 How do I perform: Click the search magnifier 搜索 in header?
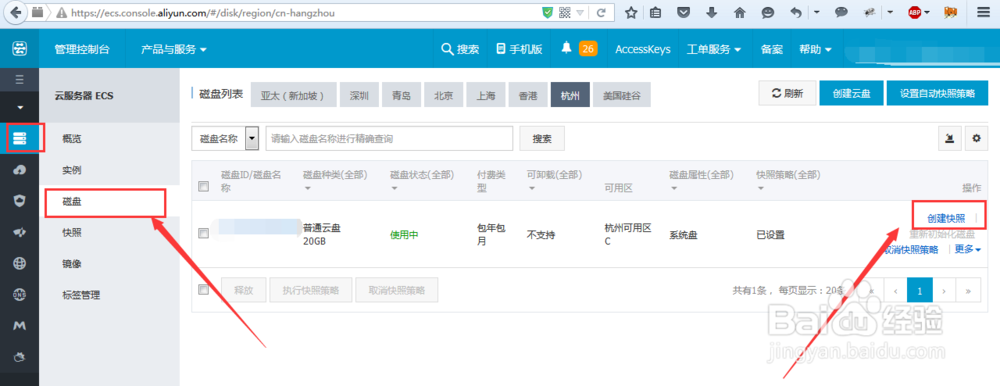pos(460,49)
